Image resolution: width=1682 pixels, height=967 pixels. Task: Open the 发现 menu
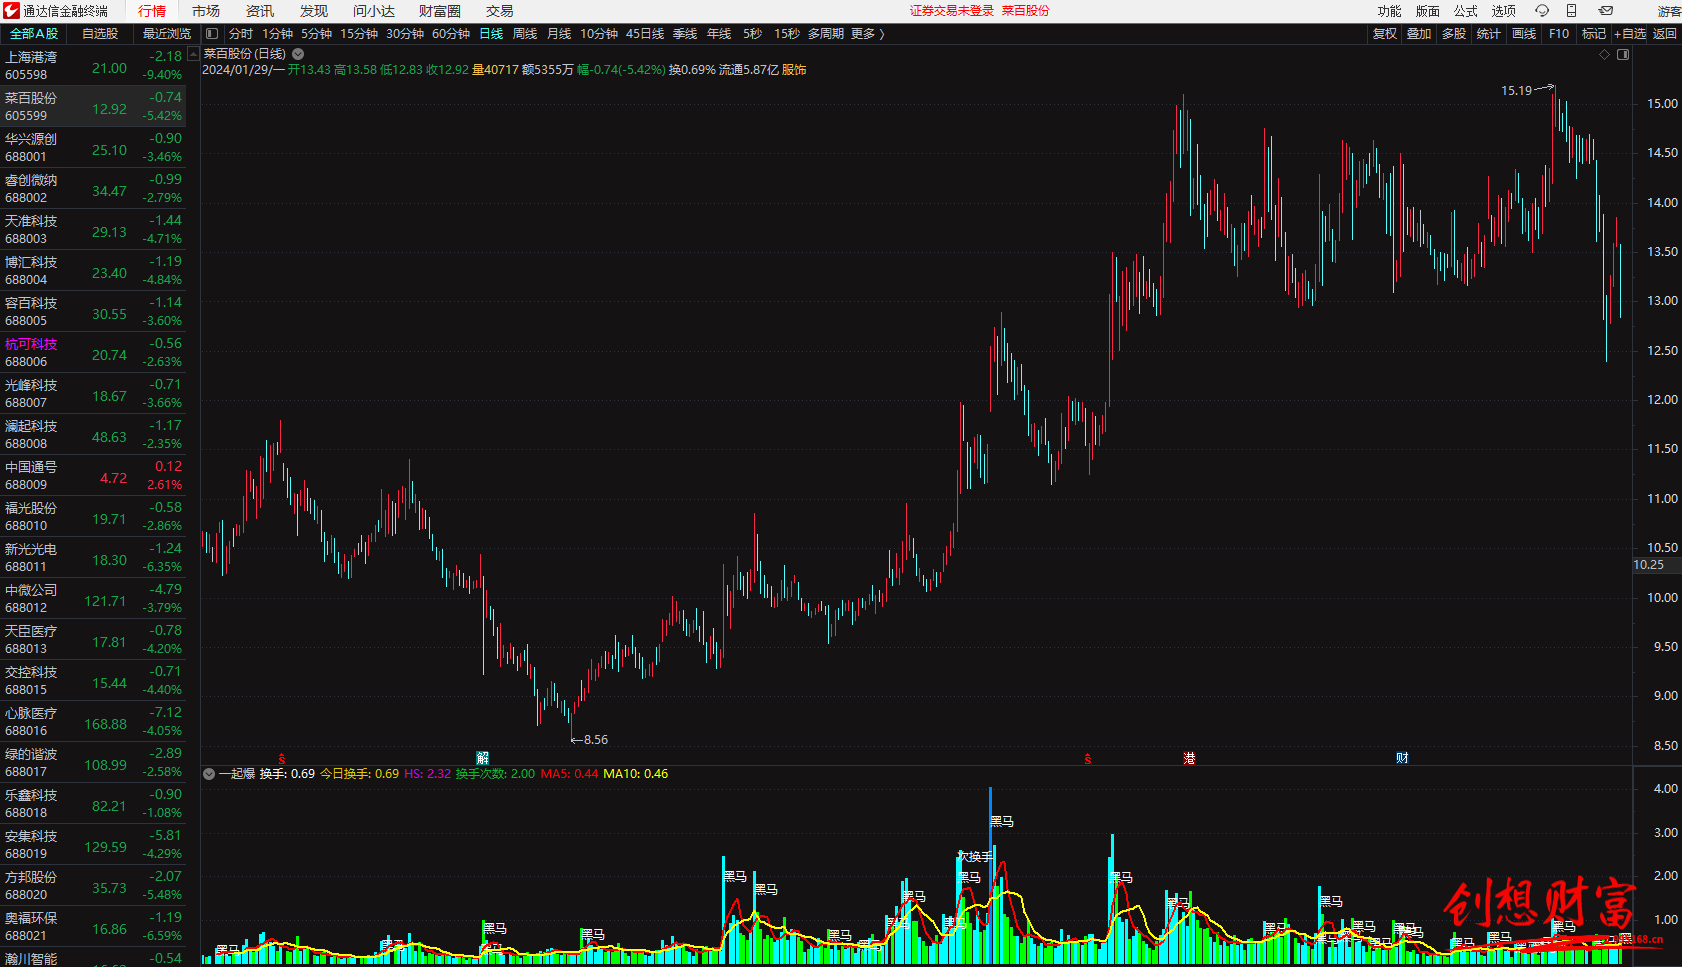[x=314, y=11]
